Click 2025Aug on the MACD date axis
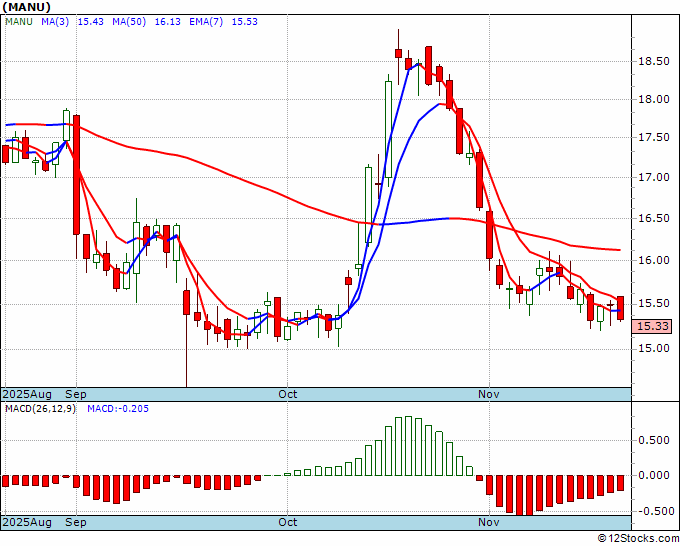 tap(27, 522)
